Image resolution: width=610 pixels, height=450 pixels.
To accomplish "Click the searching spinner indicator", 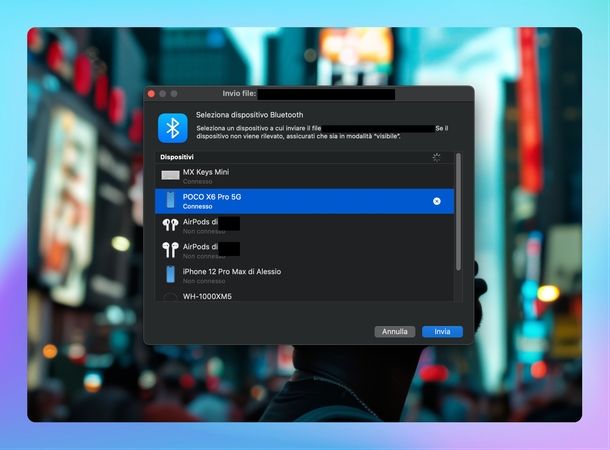I will (436, 157).
